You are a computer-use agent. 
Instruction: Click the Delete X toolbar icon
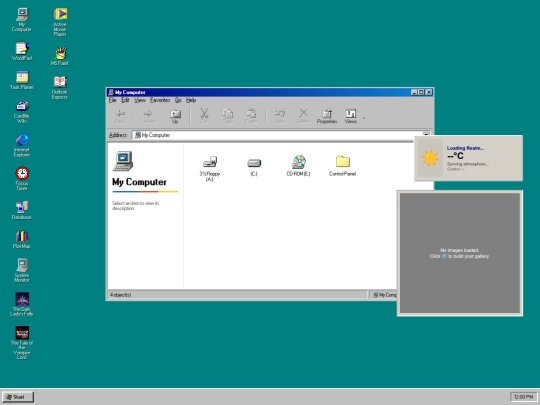click(x=303, y=116)
